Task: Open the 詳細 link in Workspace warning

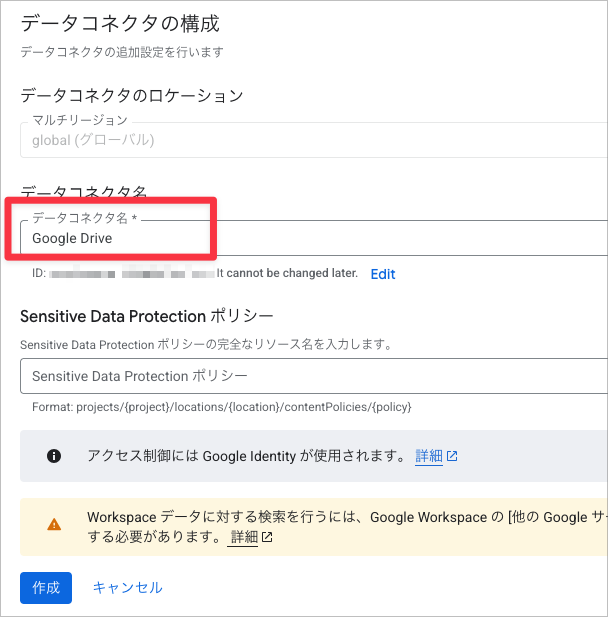Action: [244, 537]
